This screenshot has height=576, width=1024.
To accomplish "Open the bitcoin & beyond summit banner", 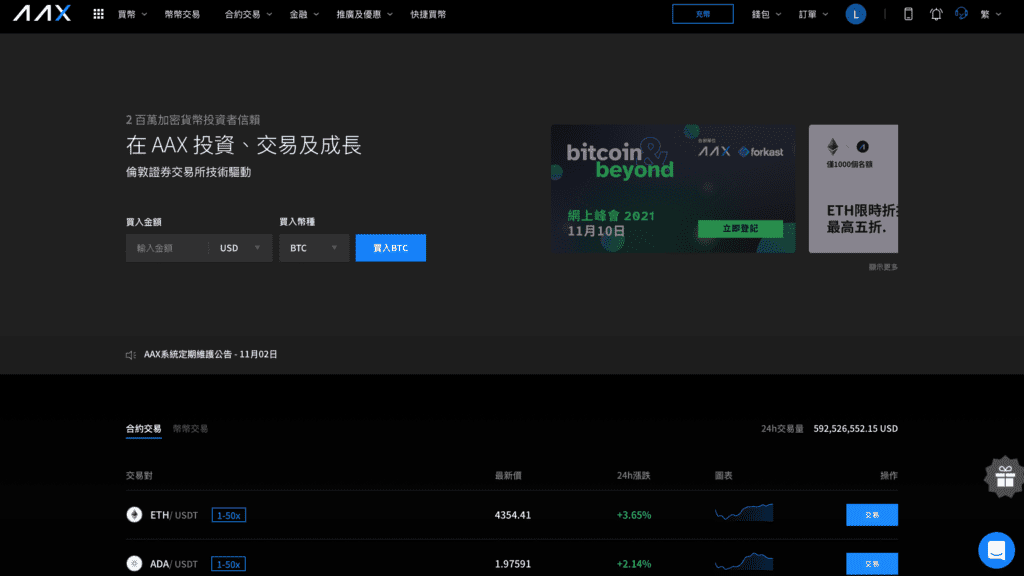I will [673, 189].
